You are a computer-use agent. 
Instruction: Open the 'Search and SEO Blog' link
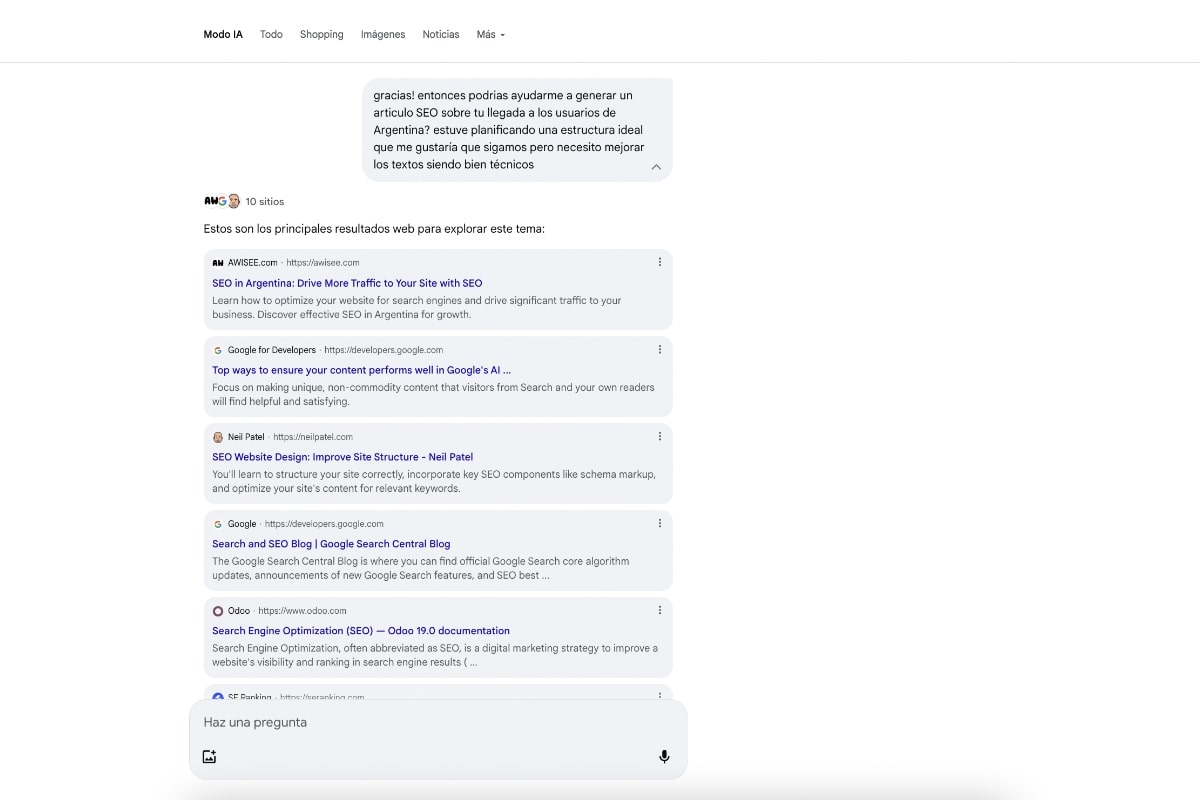pyautogui.click(x=331, y=543)
